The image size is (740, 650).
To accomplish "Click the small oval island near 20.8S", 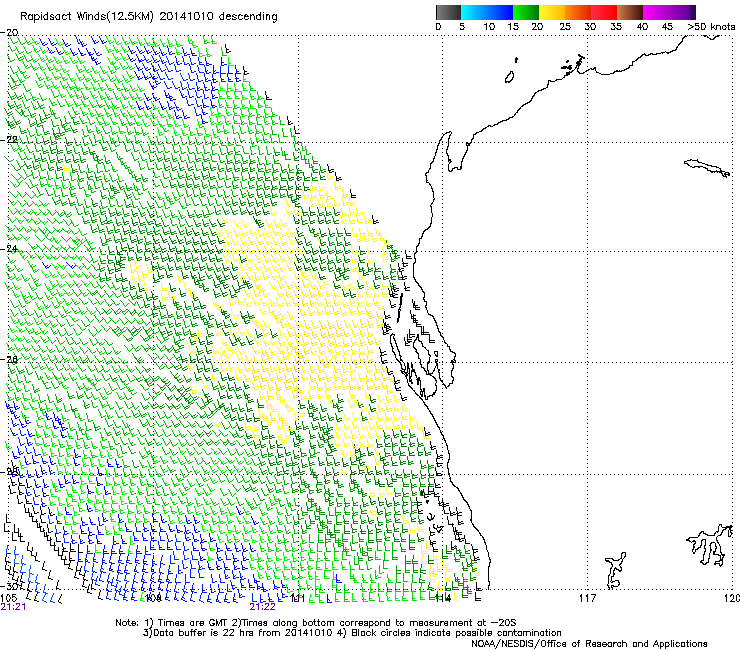I will click(x=510, y=77).
